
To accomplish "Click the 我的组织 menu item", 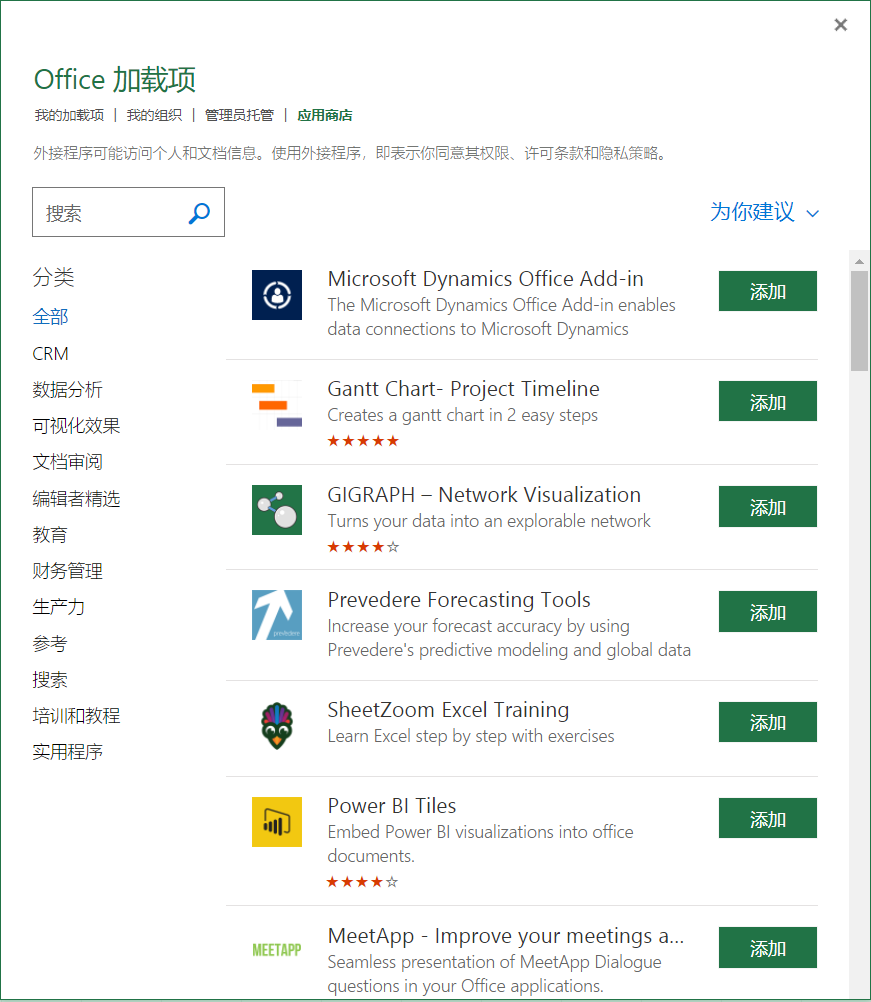I will 154,114.
